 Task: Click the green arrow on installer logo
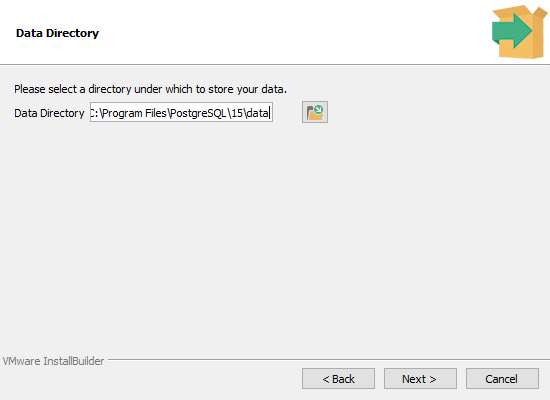coord(512,31)
